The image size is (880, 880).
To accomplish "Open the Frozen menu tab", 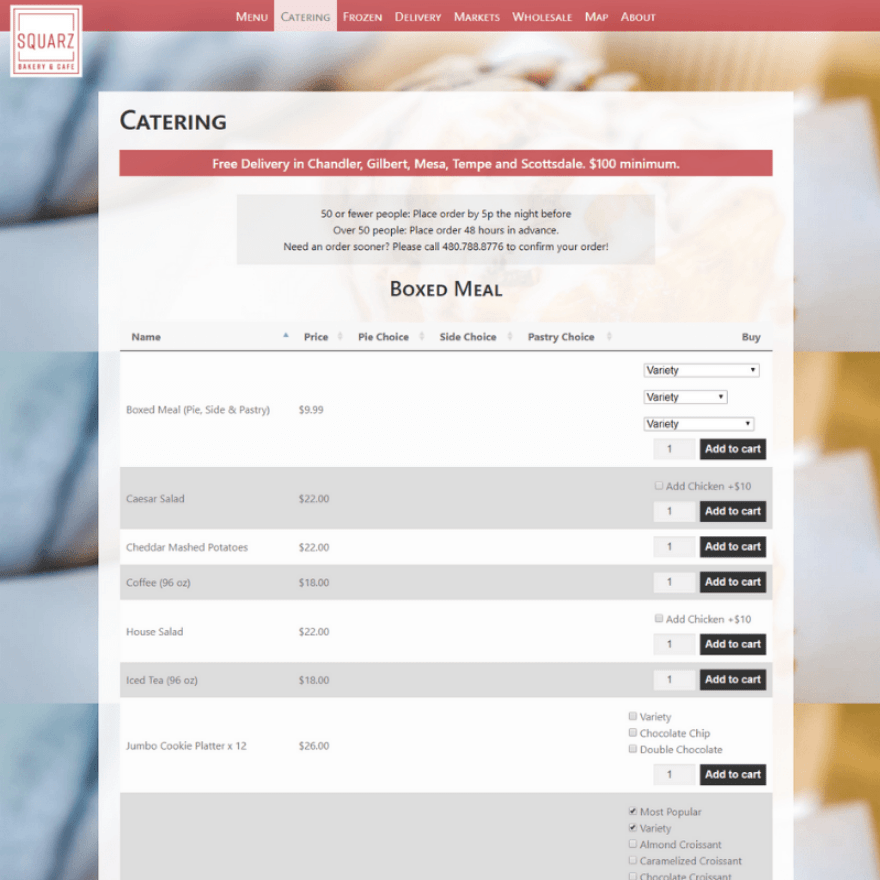I will (362, 16).
